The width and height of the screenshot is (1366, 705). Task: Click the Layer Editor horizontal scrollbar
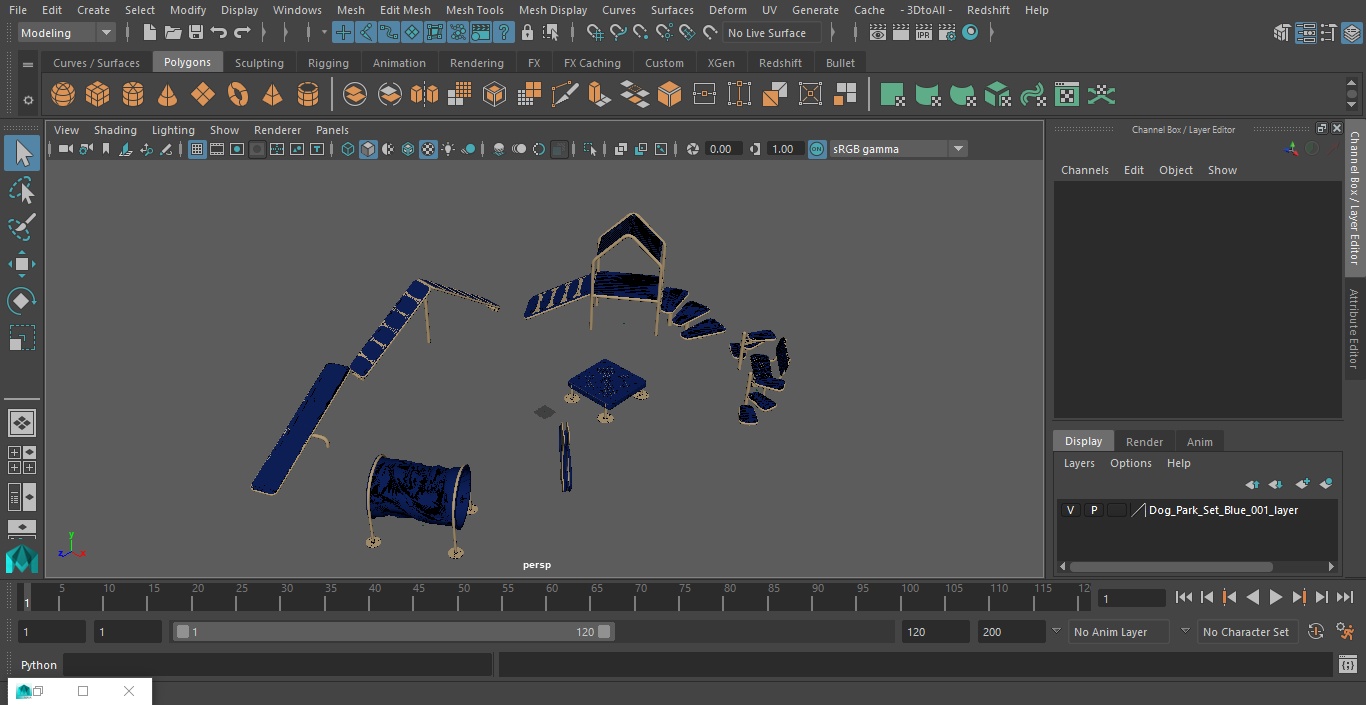click(x=1172, y=566)
